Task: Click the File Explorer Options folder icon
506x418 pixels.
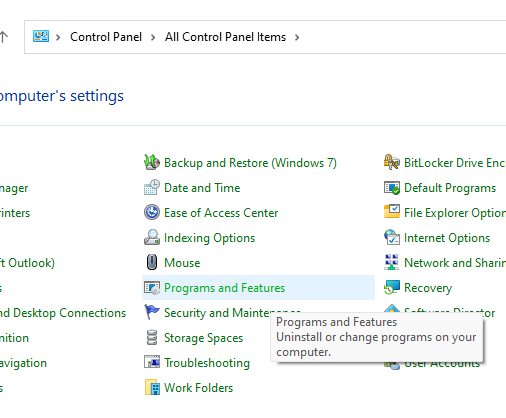Action: point(392,212)
